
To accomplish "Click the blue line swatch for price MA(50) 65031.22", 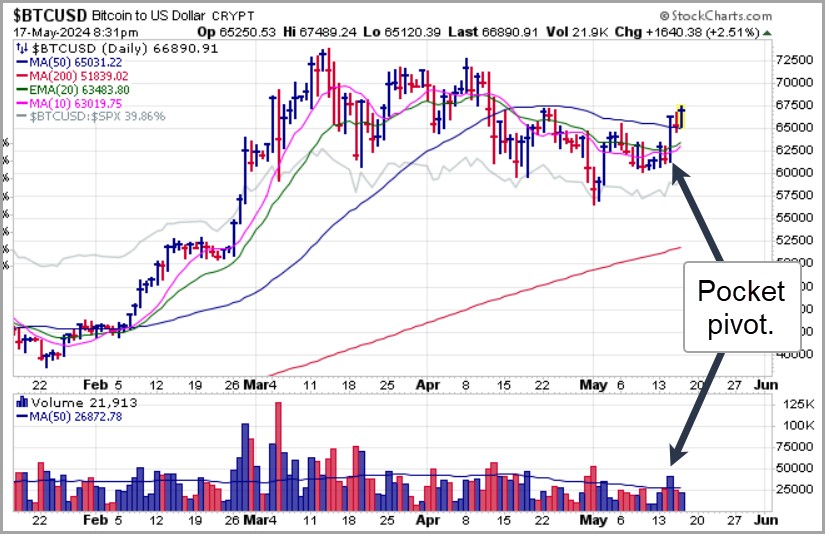I will 22,62.
